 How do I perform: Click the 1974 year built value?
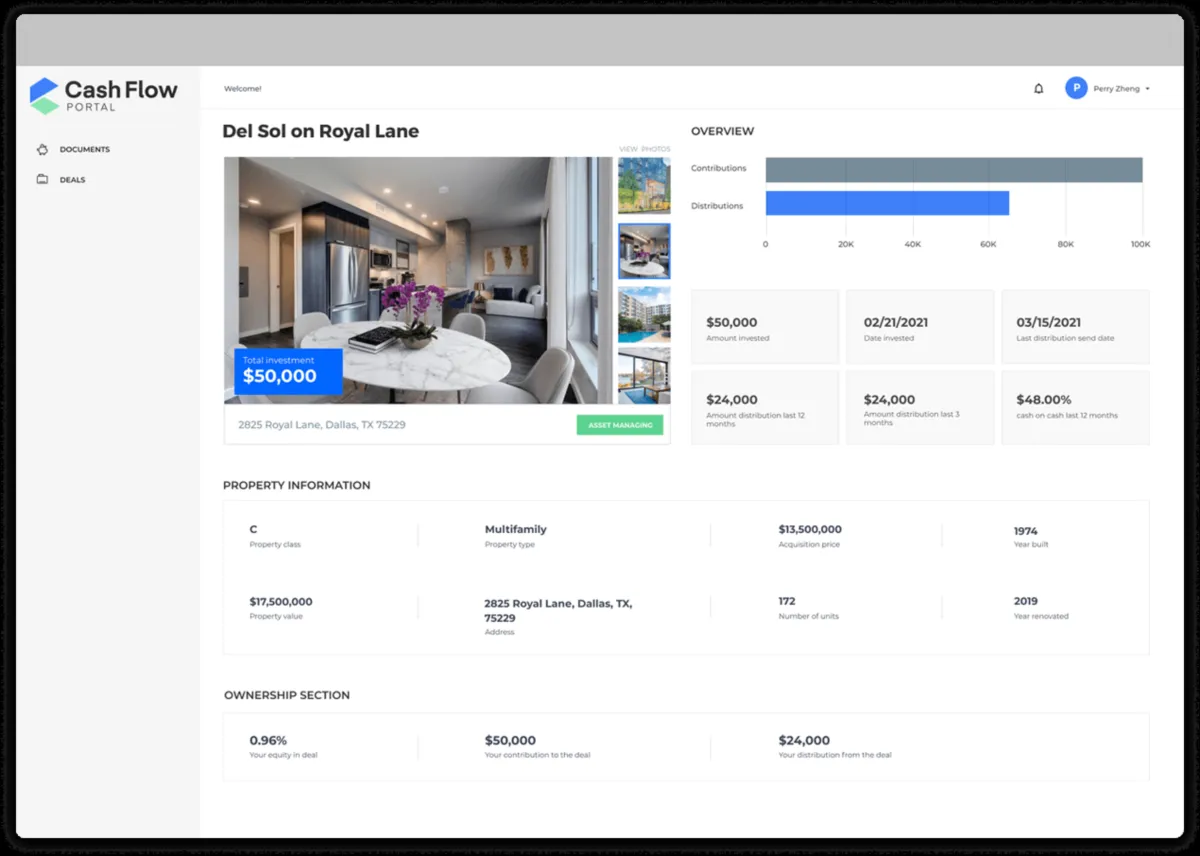click(x=1026, y=531)
